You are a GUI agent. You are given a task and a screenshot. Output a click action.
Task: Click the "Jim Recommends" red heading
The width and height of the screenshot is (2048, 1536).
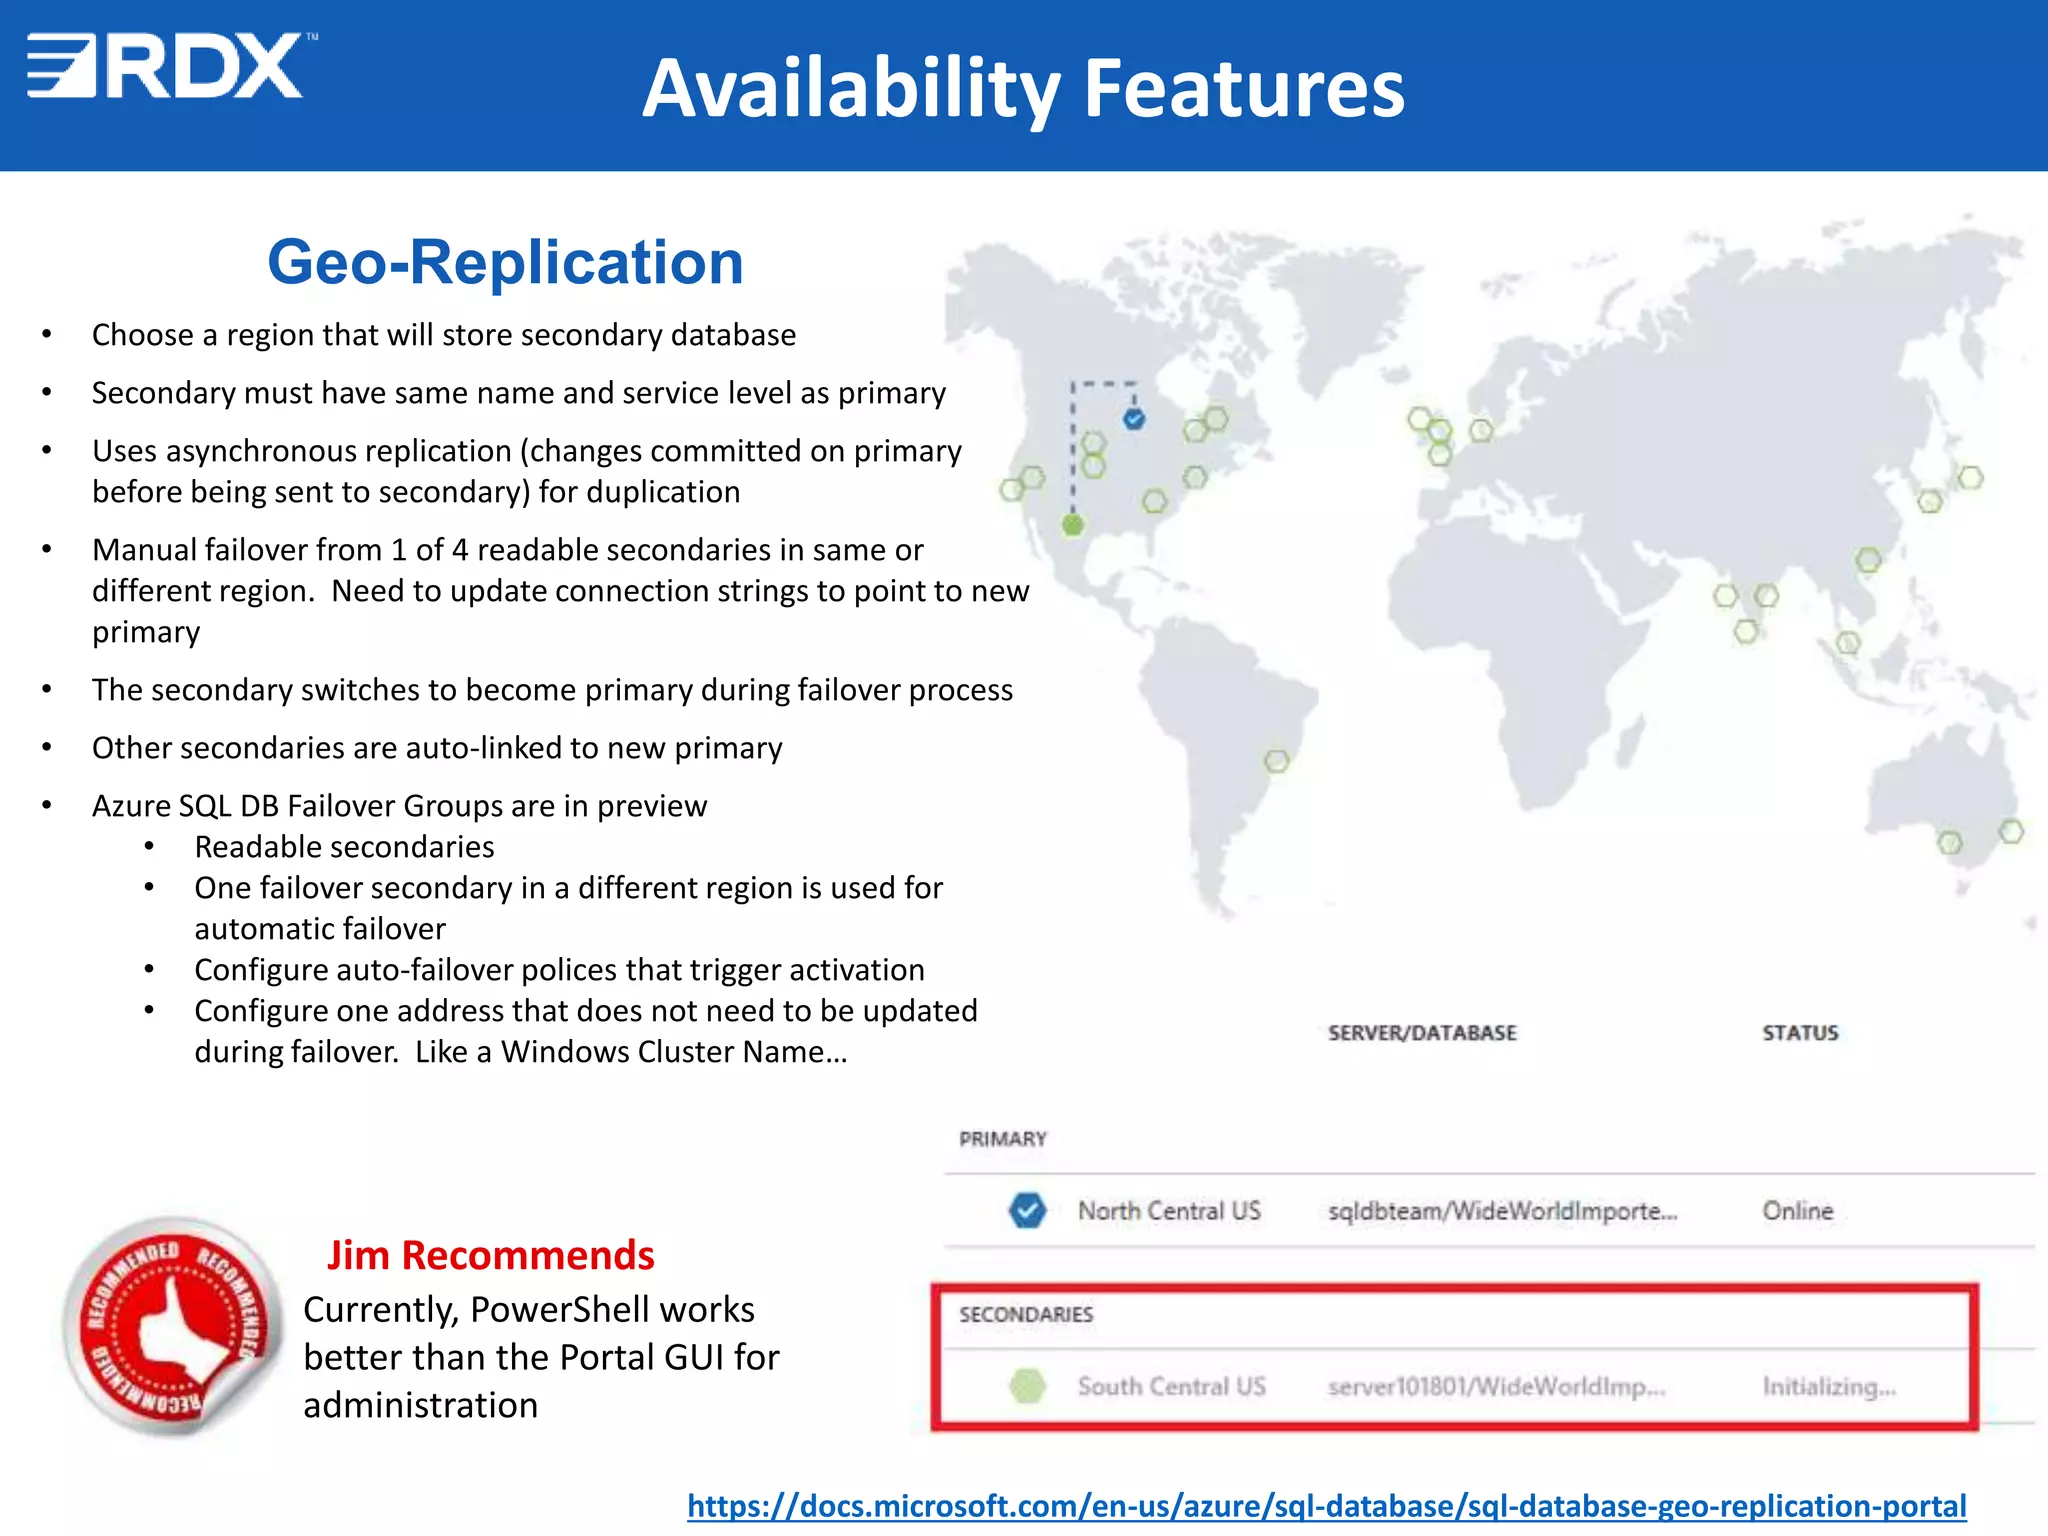(490, 1255)
